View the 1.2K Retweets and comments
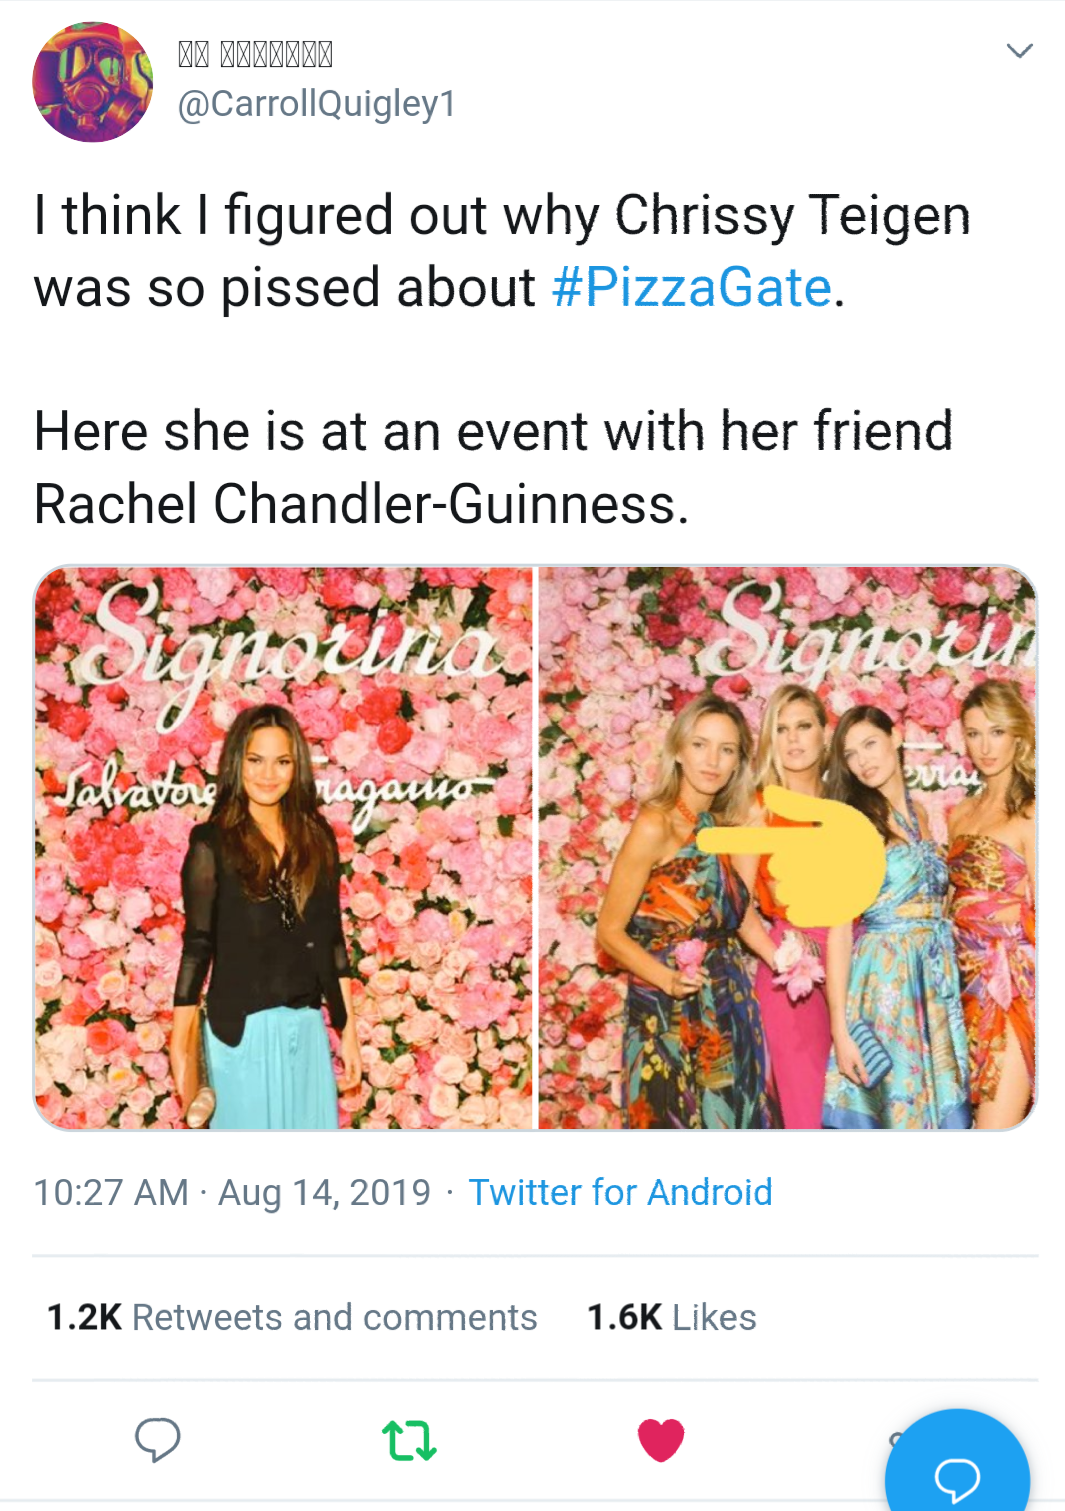 click(292, 1317)
